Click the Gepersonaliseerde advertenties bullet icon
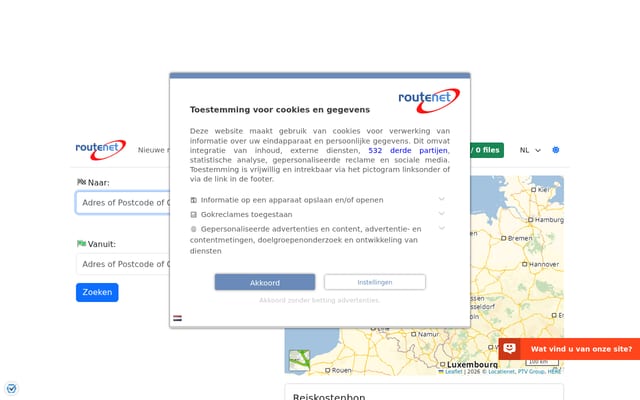This screenshot has width=640, height=400. [x=193, y=229]
